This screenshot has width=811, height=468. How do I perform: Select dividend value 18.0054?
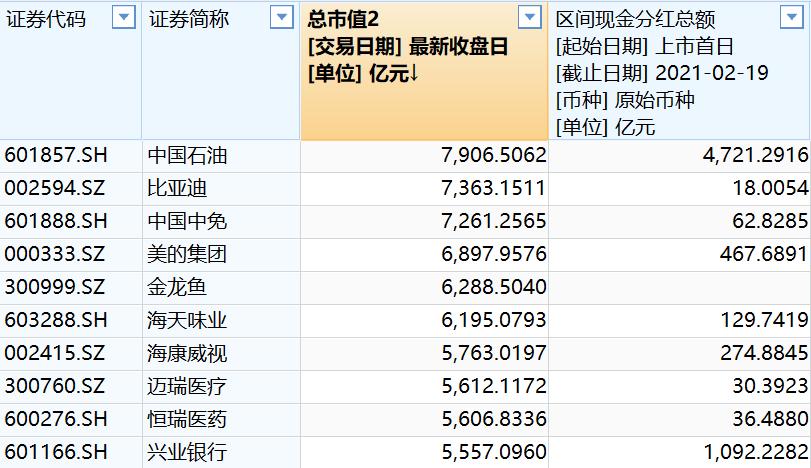(x=771, y=188)
